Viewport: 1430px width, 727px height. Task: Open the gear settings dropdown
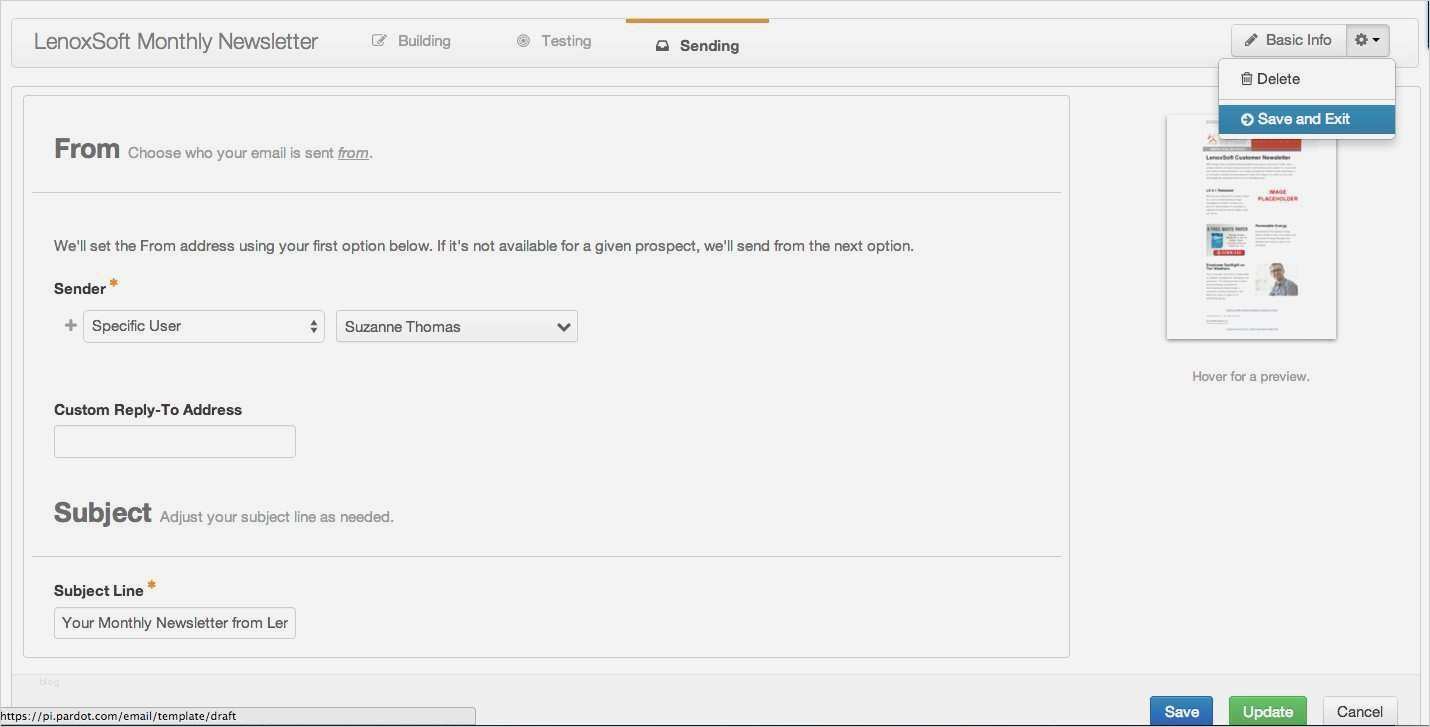1367,41
